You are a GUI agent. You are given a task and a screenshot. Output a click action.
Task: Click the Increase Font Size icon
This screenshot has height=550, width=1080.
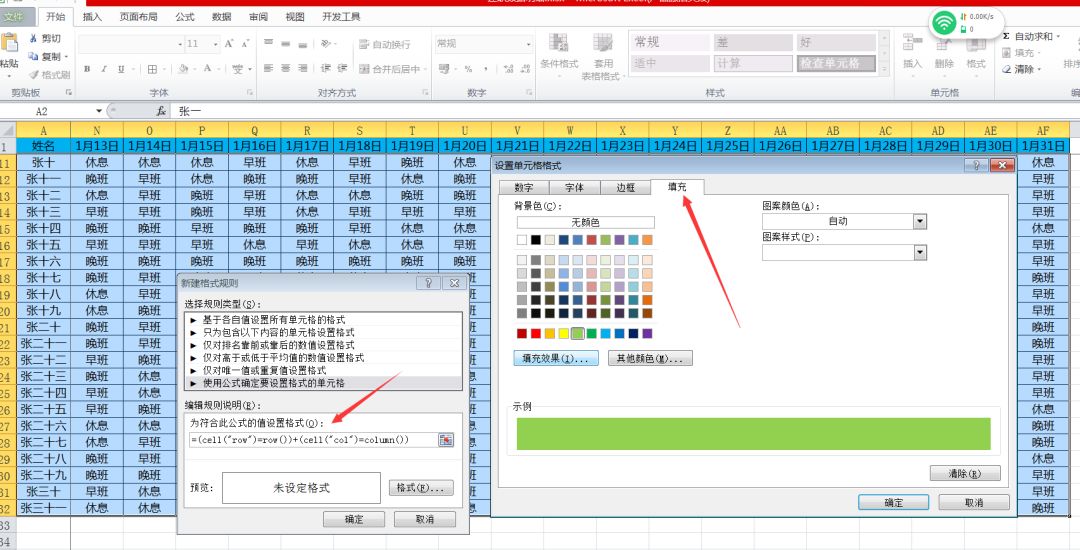pyautogui.click(x=229, y=43)
